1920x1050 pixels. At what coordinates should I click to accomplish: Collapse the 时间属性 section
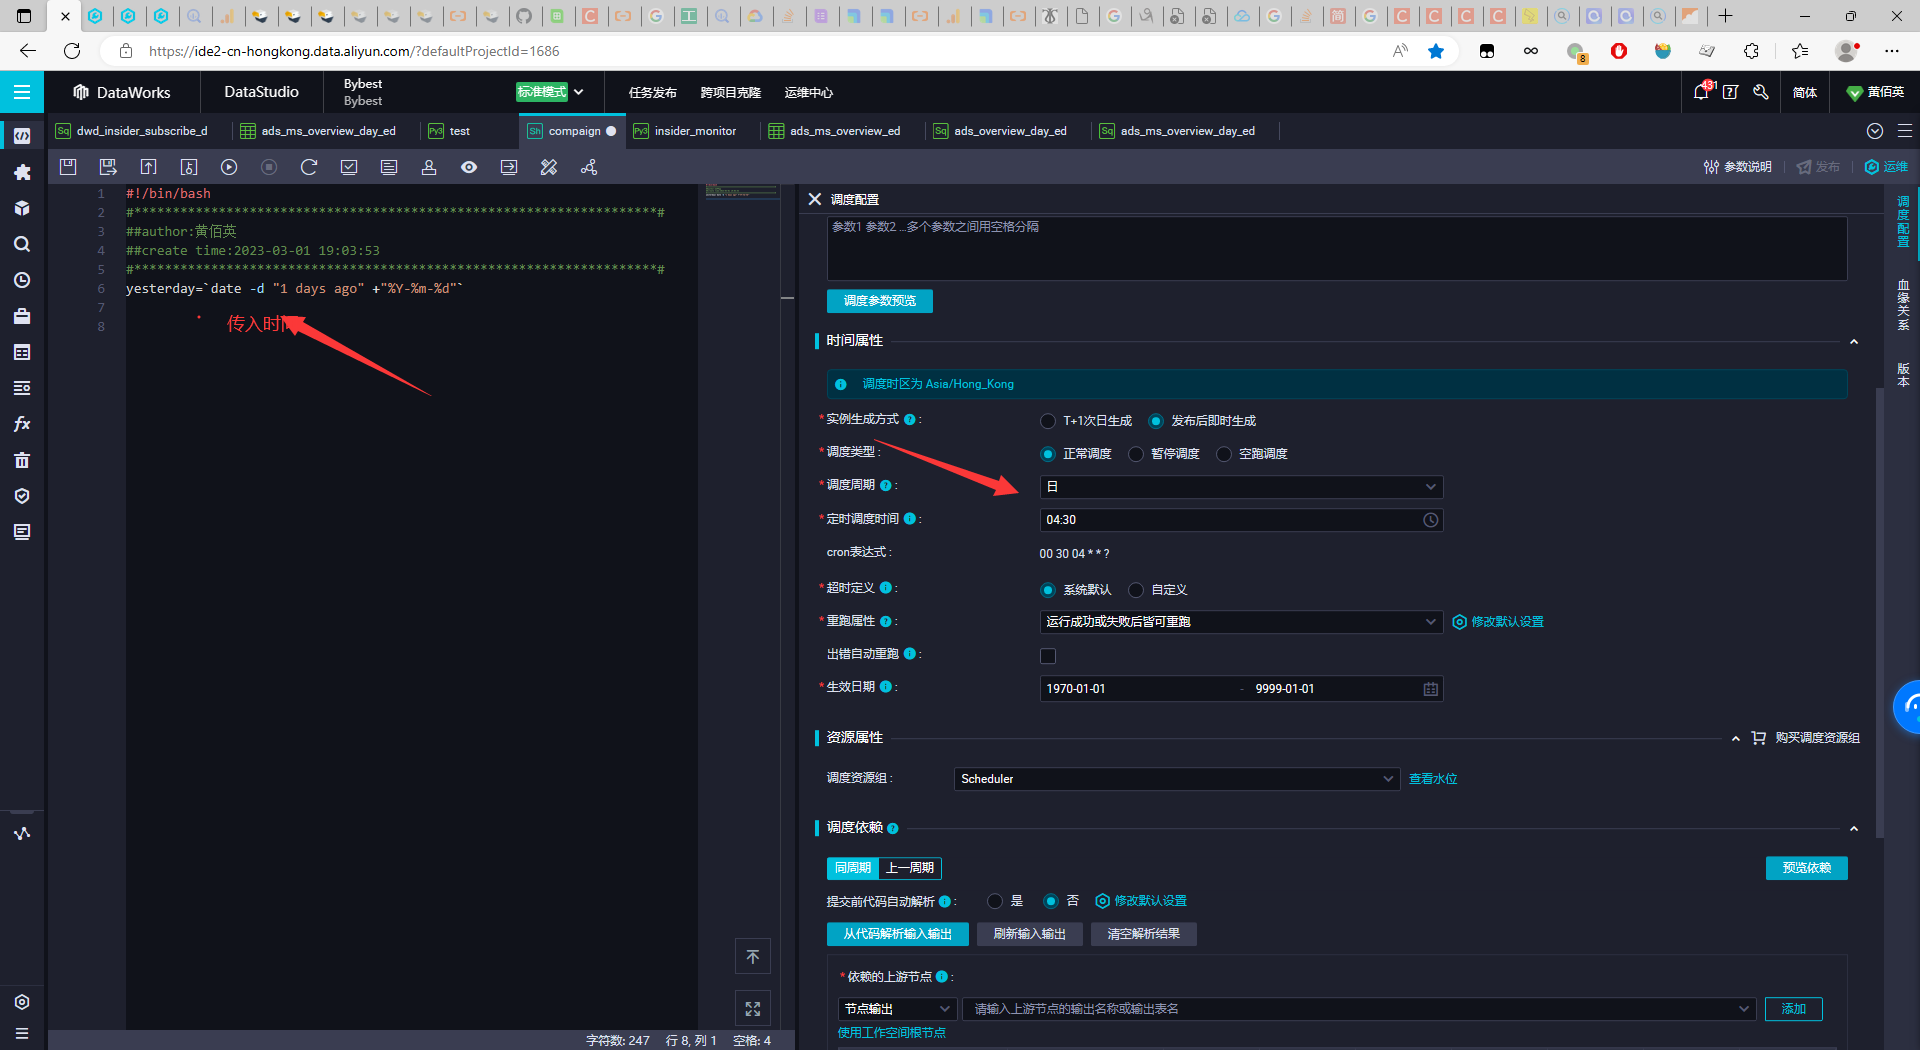(1854, 342)
